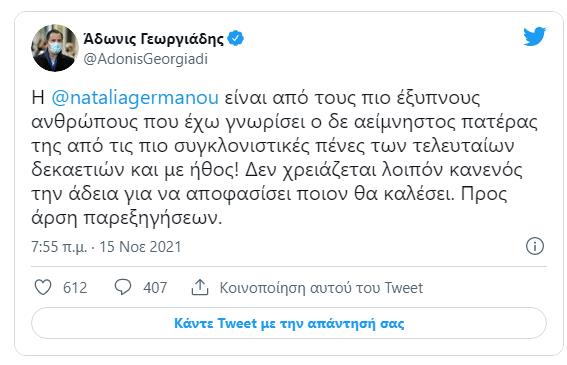Click the blue verified badge
This screenshot has height=365, width=567.
click(235, 38)
